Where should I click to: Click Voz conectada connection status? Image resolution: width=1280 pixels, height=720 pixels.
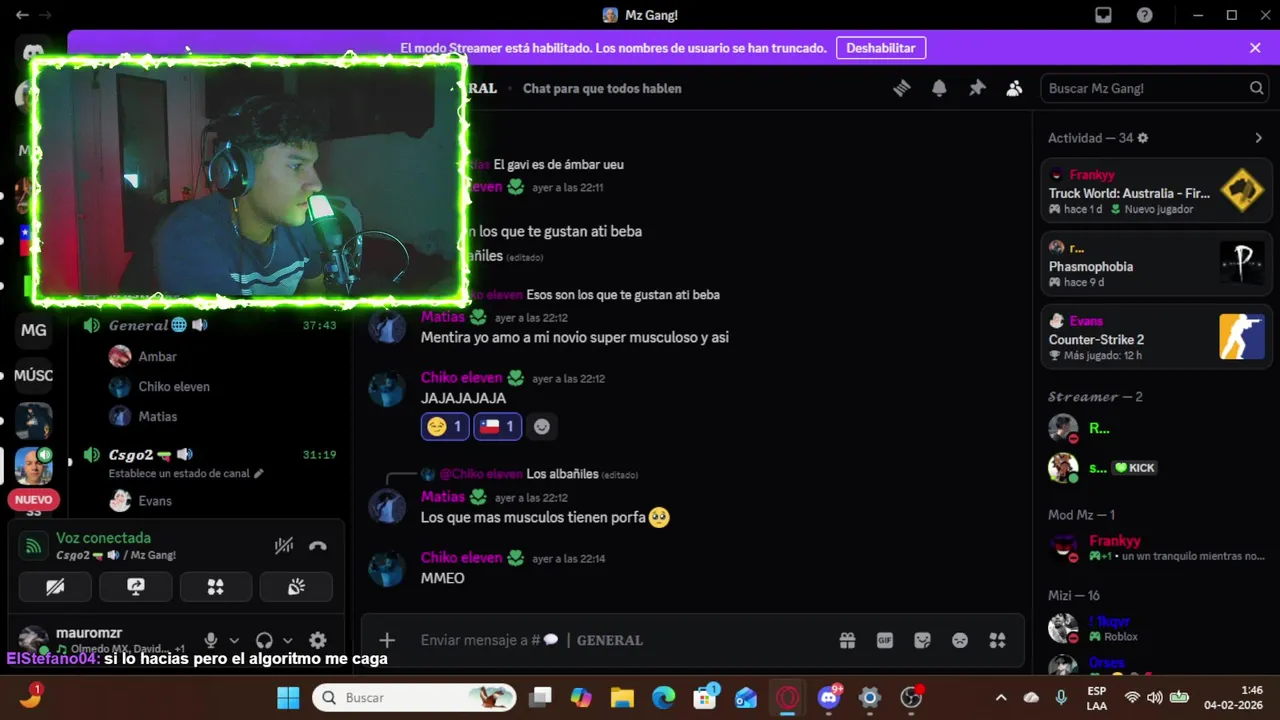point(103,538)
